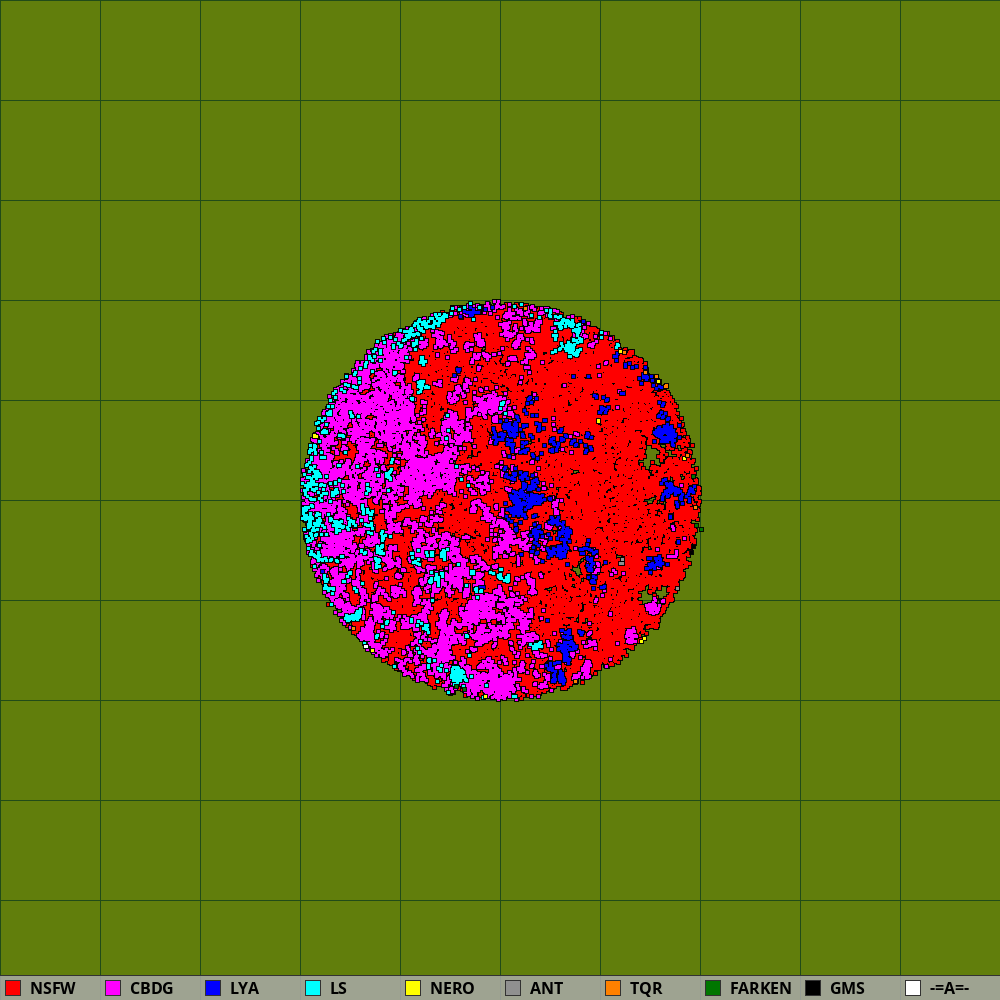
Task: Click the white -=A=- legend swatch
Action: tap(913, 988)
